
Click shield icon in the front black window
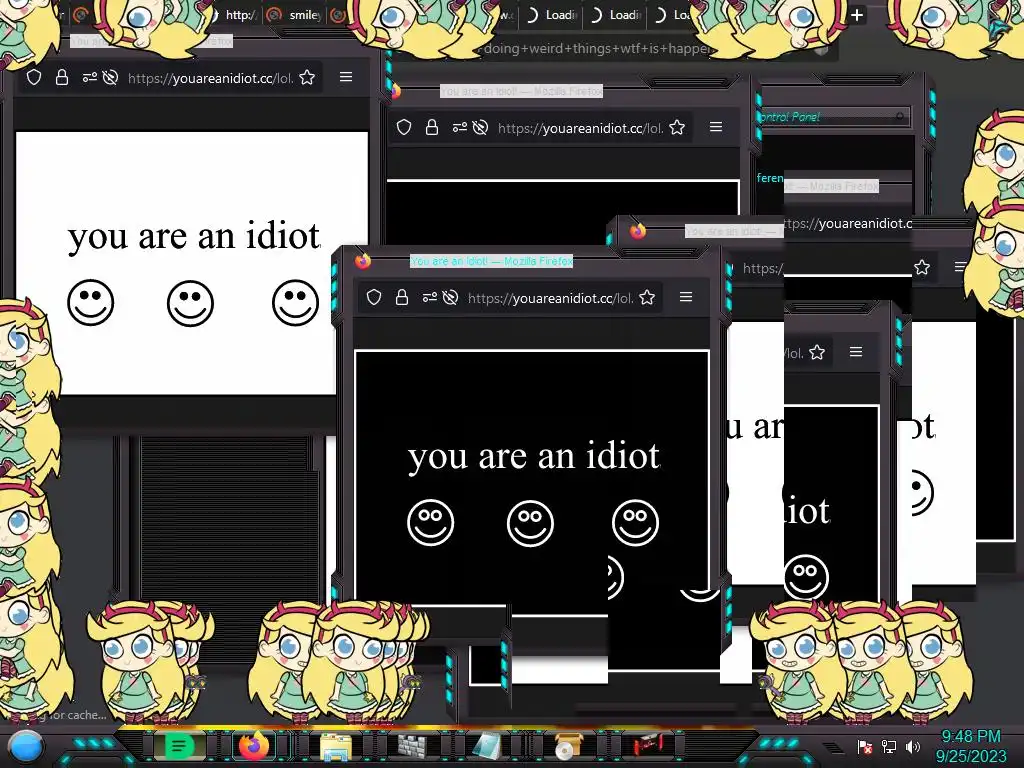click(374, 298)
